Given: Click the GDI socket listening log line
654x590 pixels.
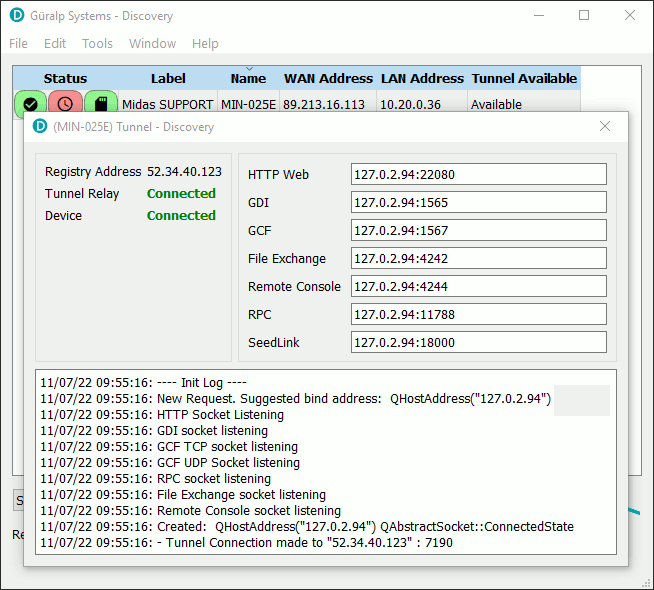Looking at the screenshot, I should pyautogui.click(x=154, y=430).
